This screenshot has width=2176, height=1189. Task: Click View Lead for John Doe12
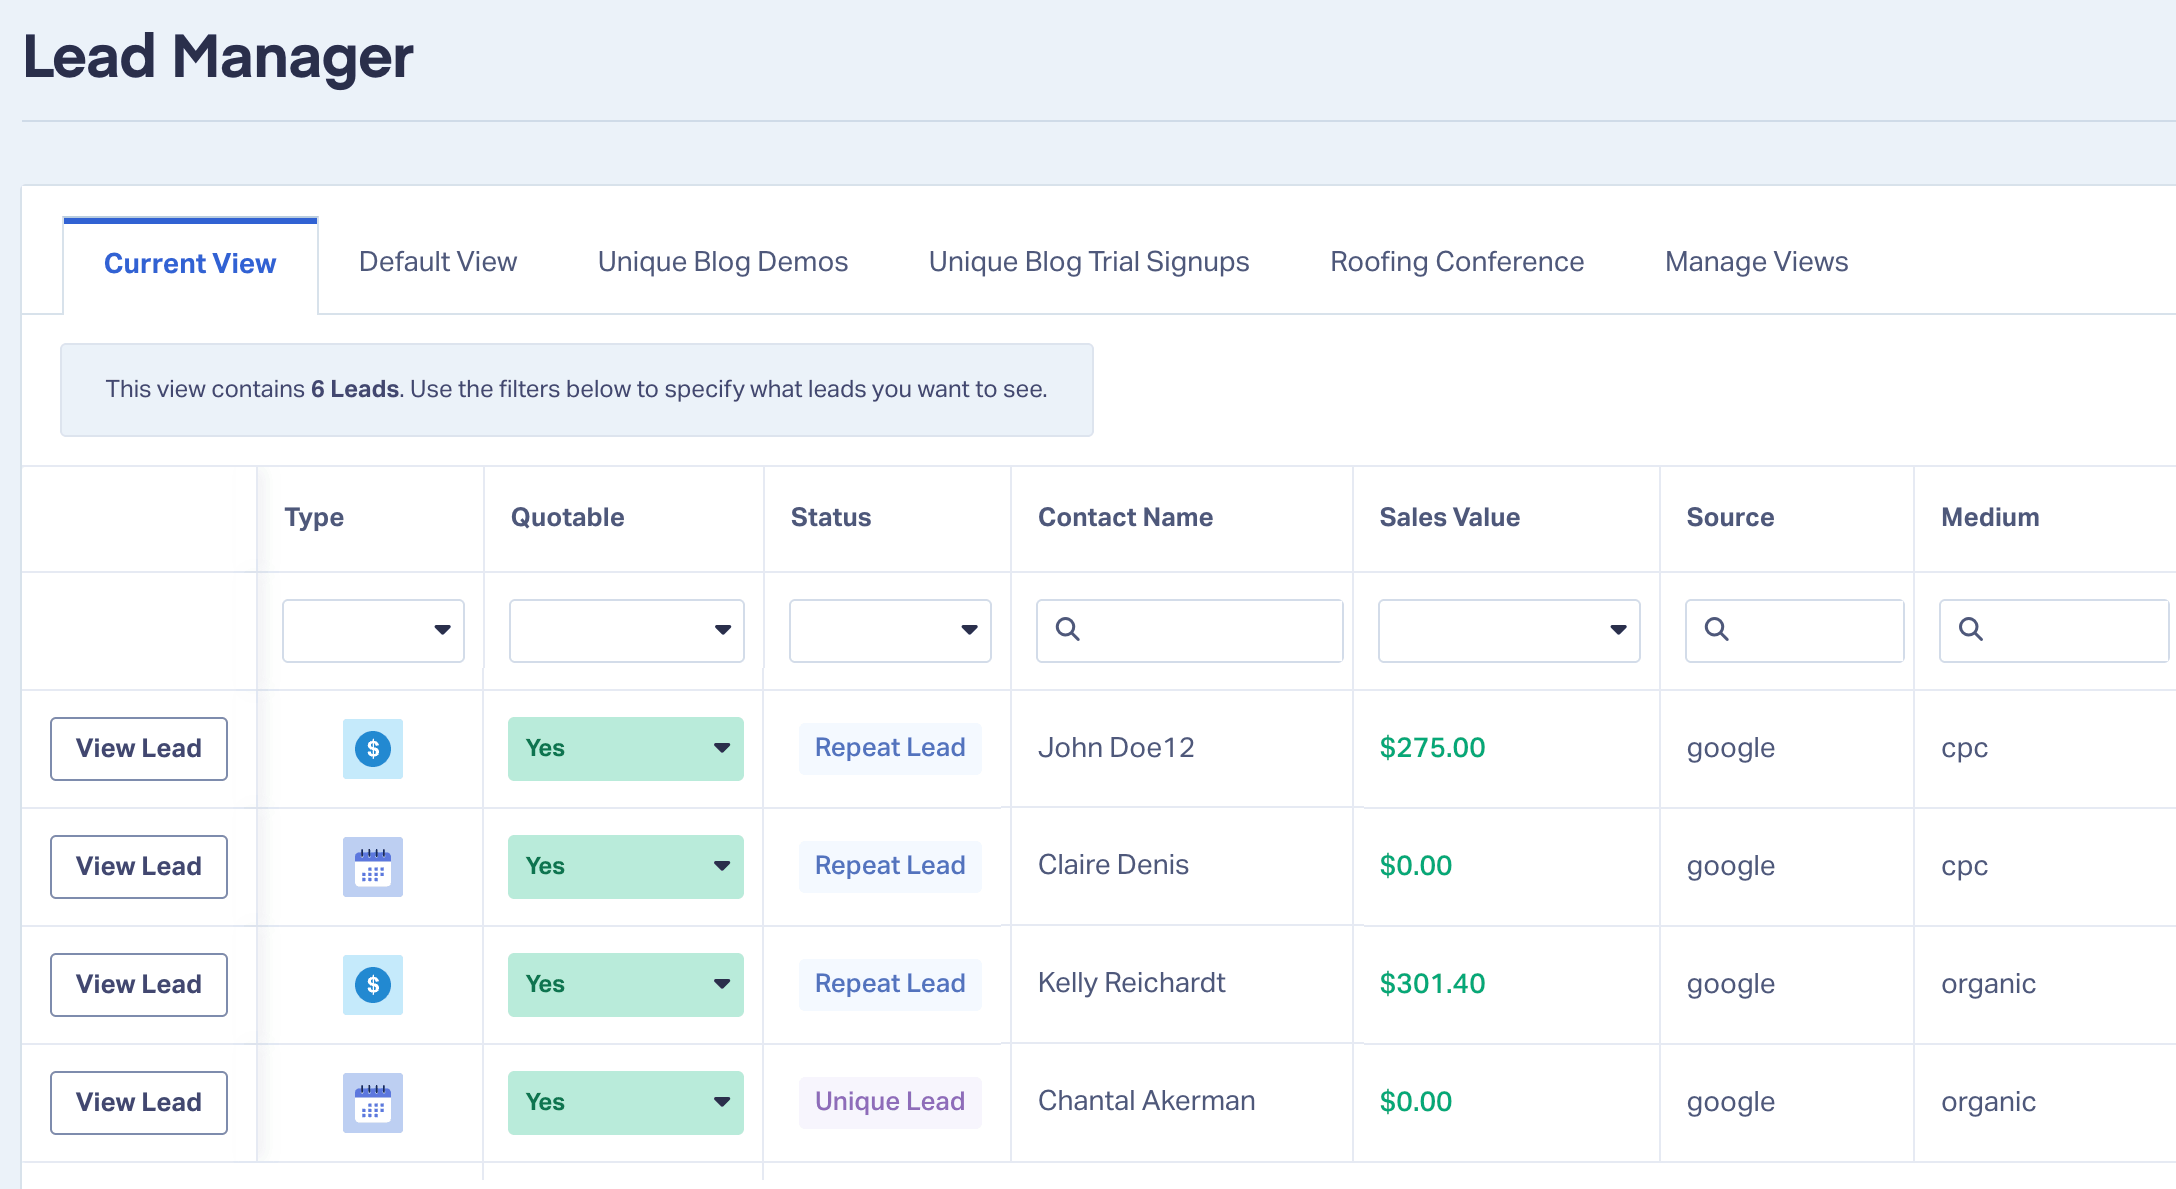click(139, 748)
